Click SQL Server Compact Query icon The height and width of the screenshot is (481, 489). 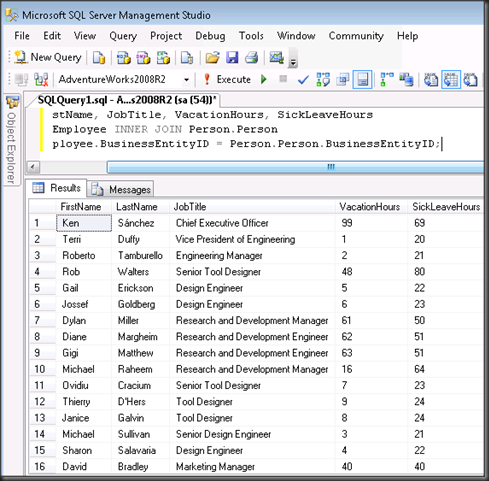pyautogui.click(x=187, y=58)
